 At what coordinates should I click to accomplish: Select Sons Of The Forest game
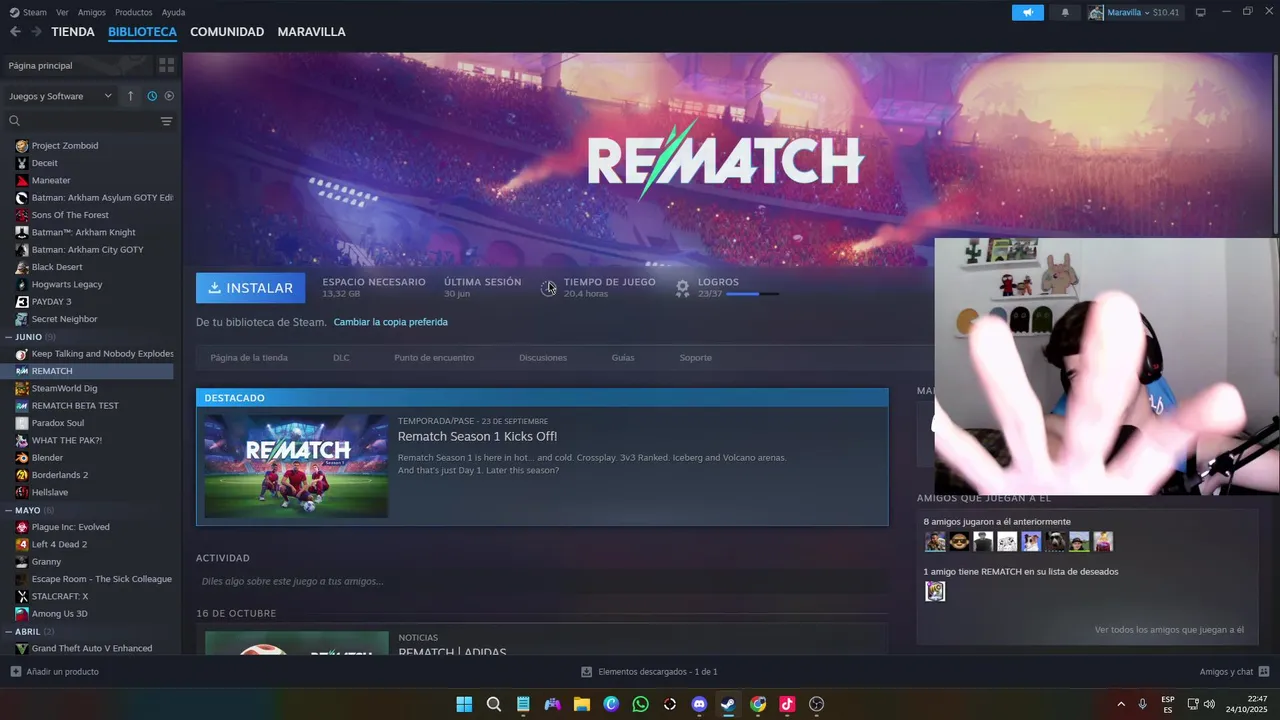[70, 215]
